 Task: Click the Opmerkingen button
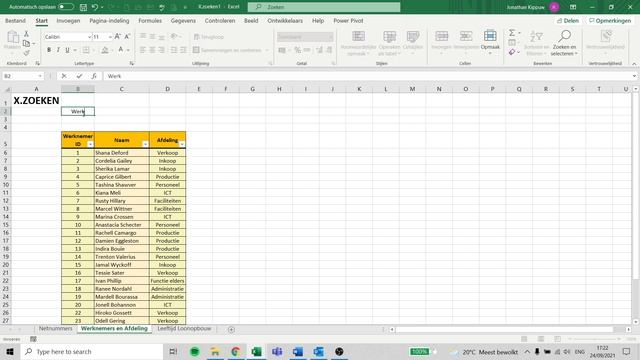[610, 20]
